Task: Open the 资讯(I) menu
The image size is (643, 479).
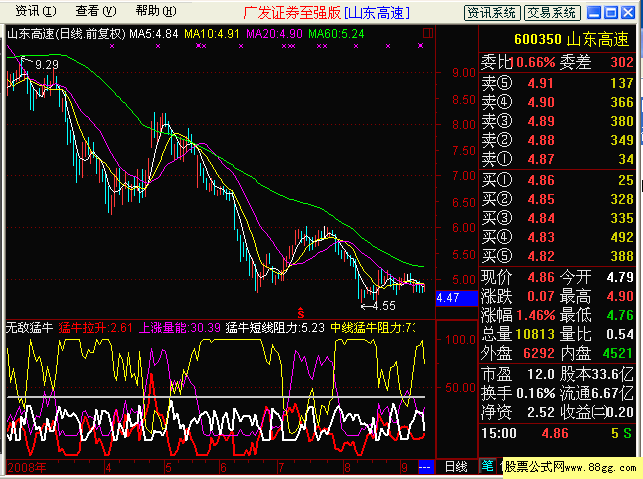Action: [x=36, y=11]
